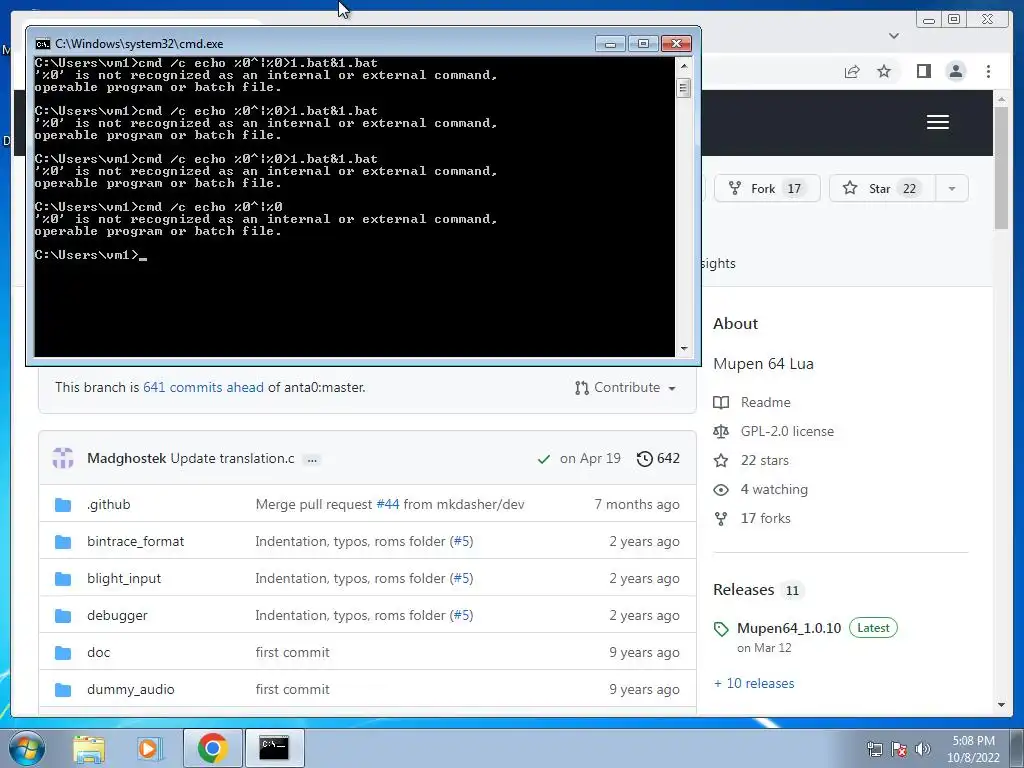The height and width of the screenshot is (768, 1024).
Task: Open 641 commits ahead link
Action: pos(203,387)
